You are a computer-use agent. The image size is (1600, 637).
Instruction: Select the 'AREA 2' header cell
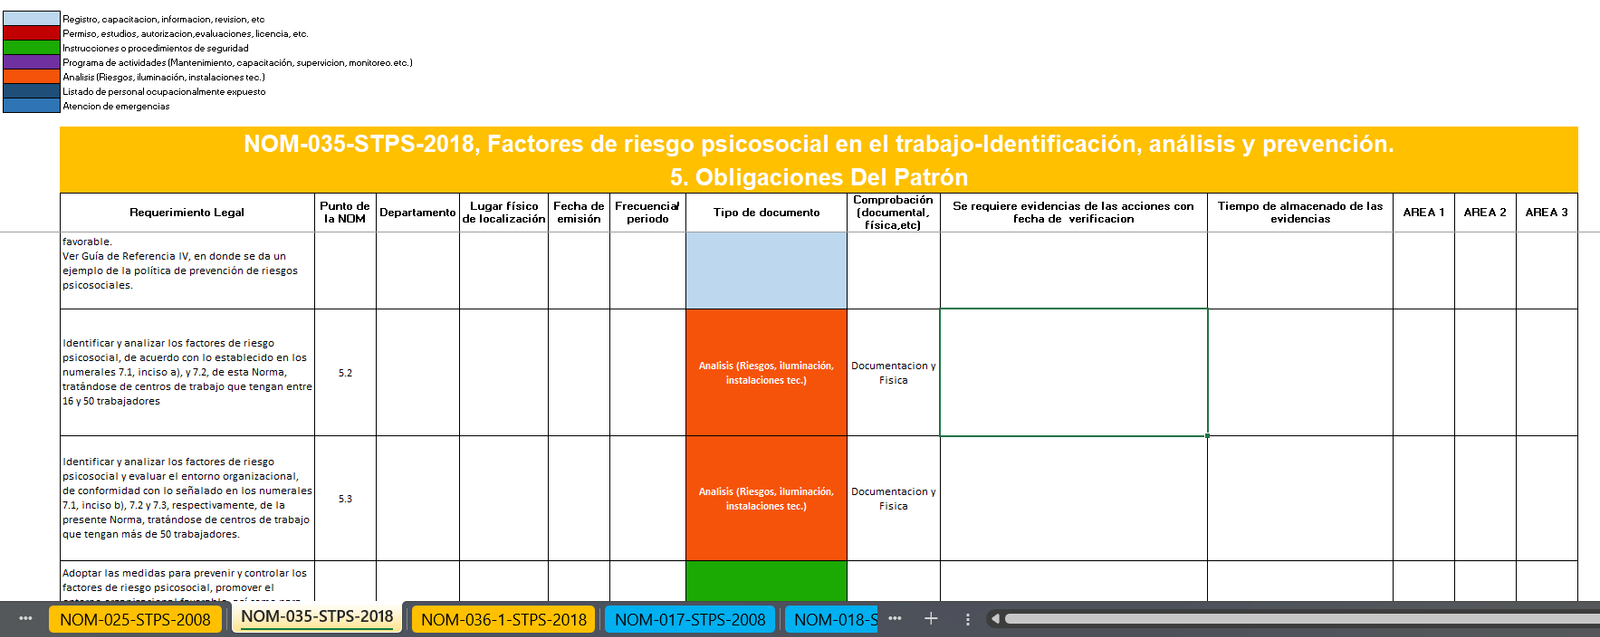pos(1485,213)
